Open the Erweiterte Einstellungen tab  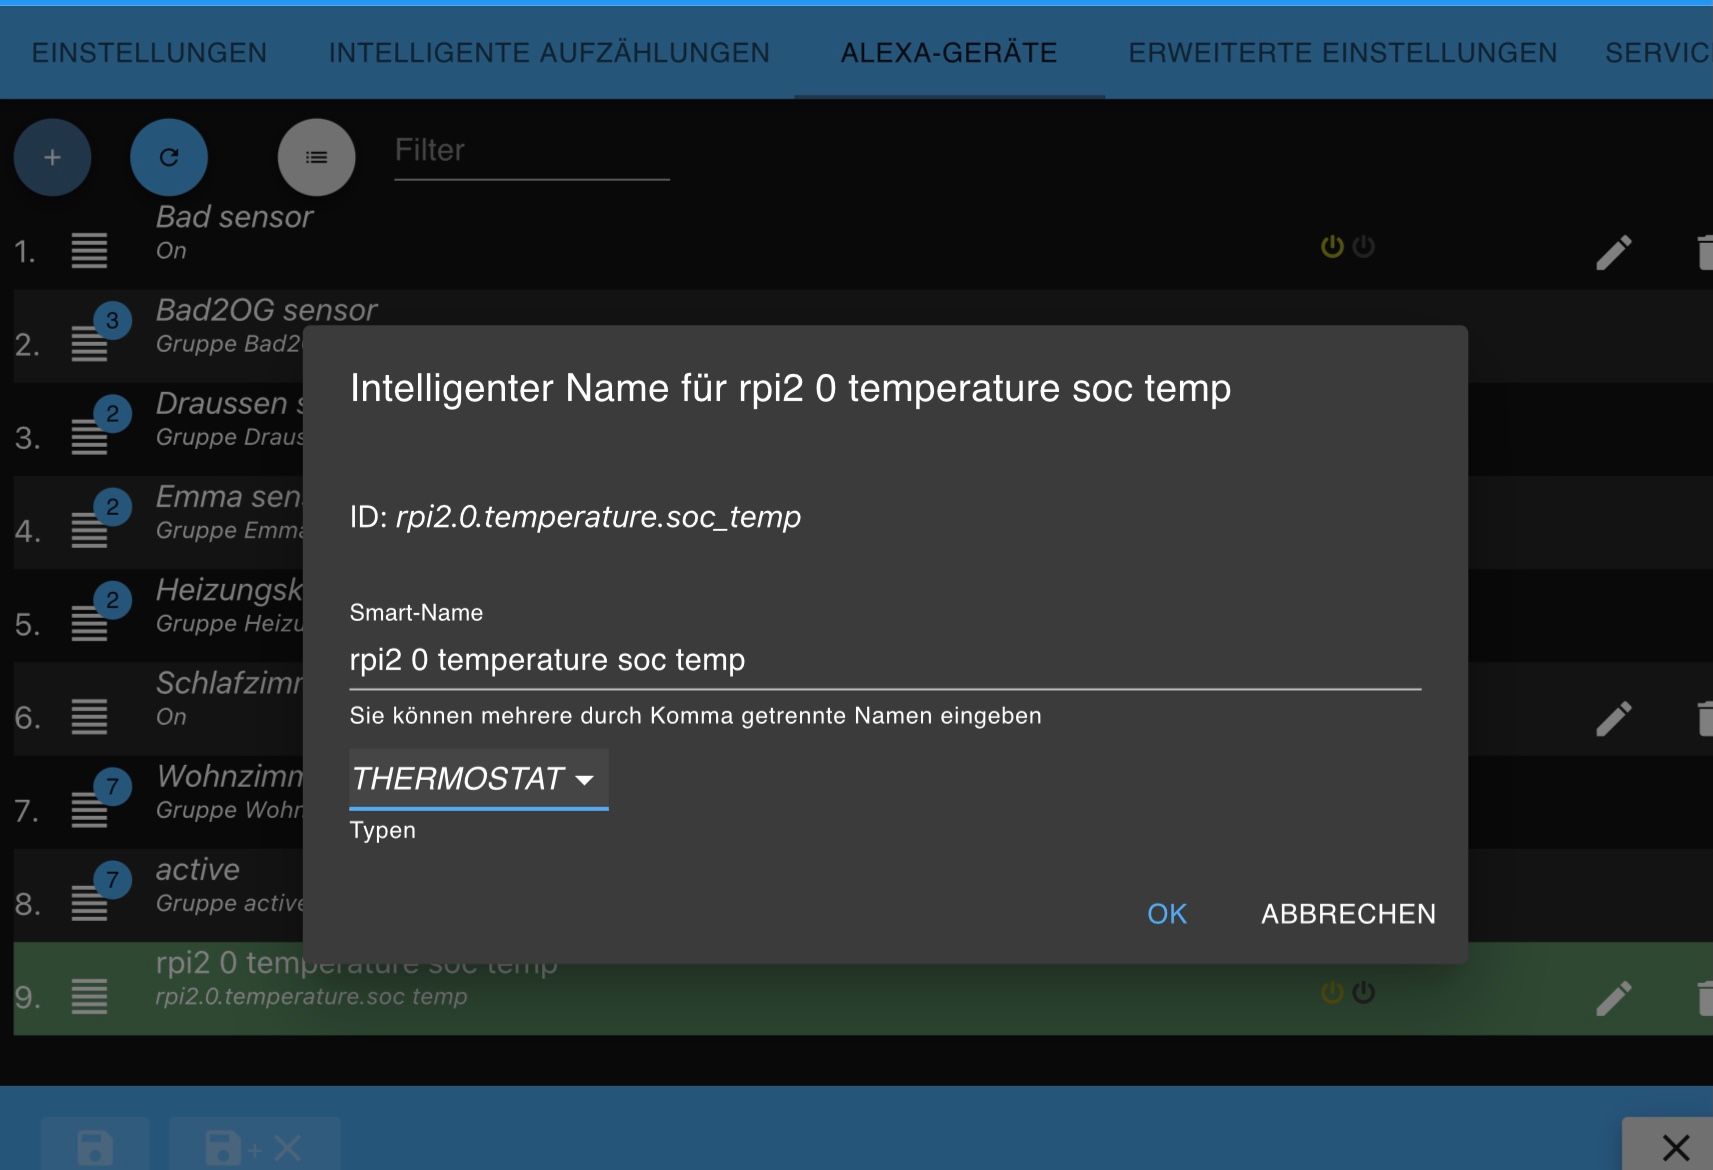point(1342,53)
